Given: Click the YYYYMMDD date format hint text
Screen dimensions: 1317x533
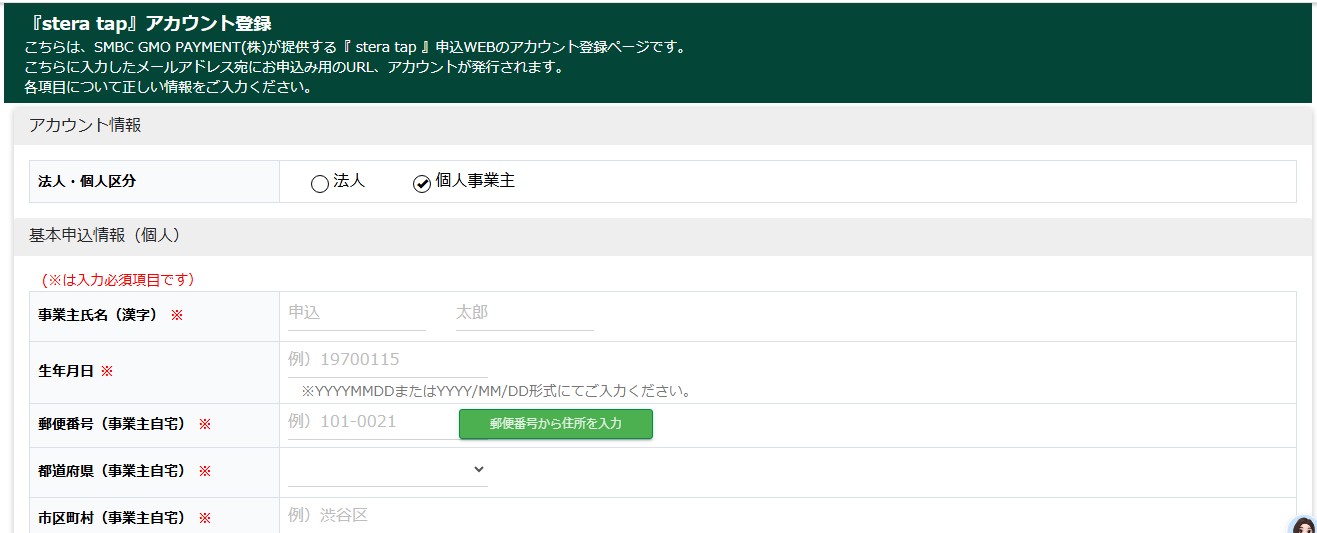Looking at the screenshot, I should [496, 391].
